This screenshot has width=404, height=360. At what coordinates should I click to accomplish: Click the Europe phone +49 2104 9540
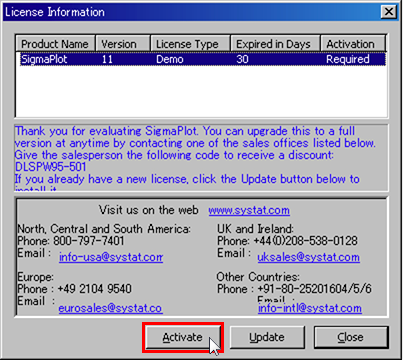(x=94, y=289)
